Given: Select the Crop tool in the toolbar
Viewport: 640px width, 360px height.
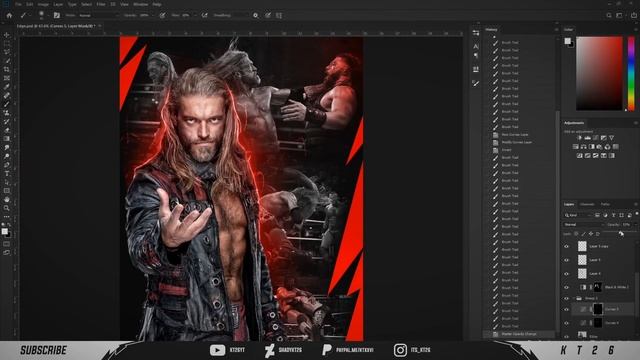Looking at the screenshot, I should click(x=7, y=69).
